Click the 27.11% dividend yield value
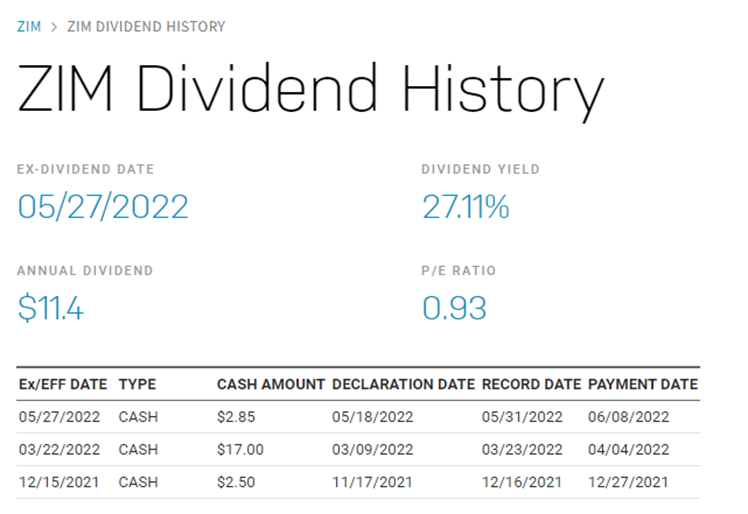Viewport: 748px width, 514px height. tap(466, 207)
